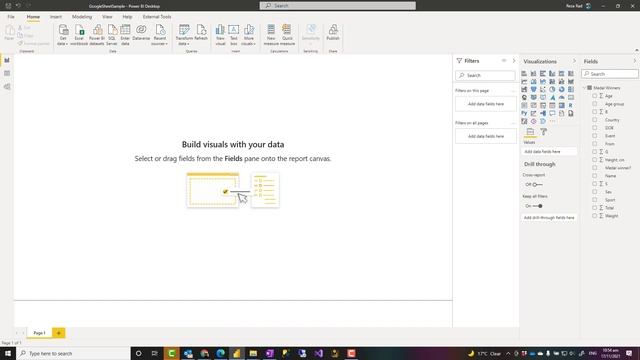
Task: Check the Event field
Action: [x=595, y=136]
